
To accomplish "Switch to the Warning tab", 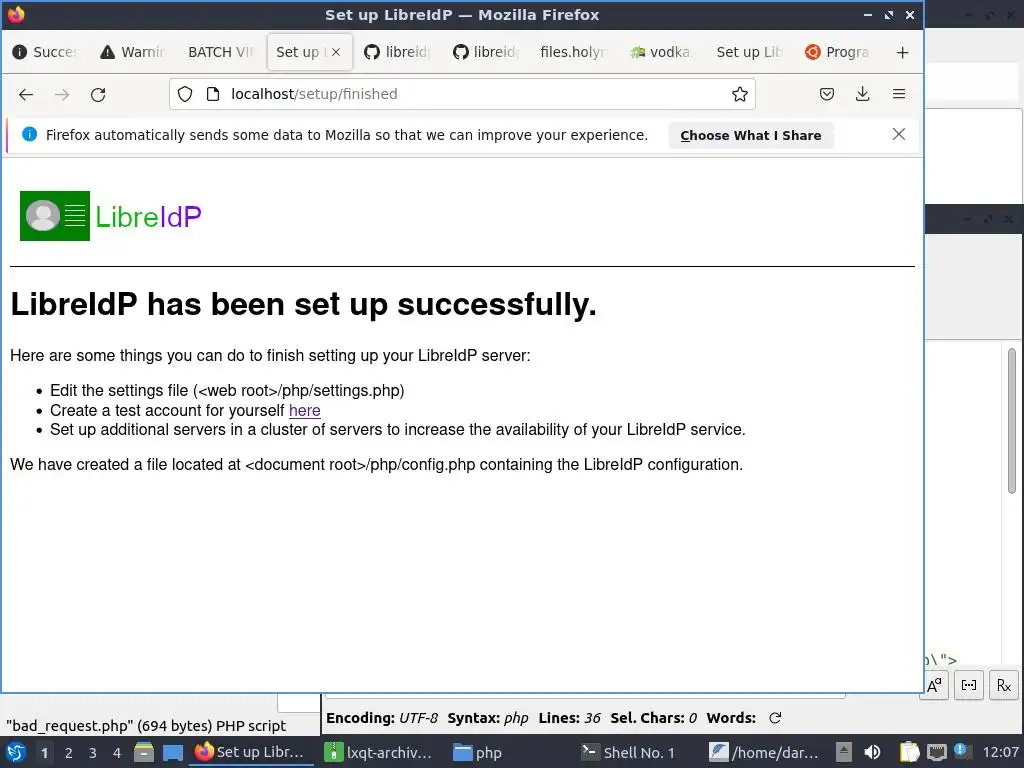I will [x=133, y=52].
